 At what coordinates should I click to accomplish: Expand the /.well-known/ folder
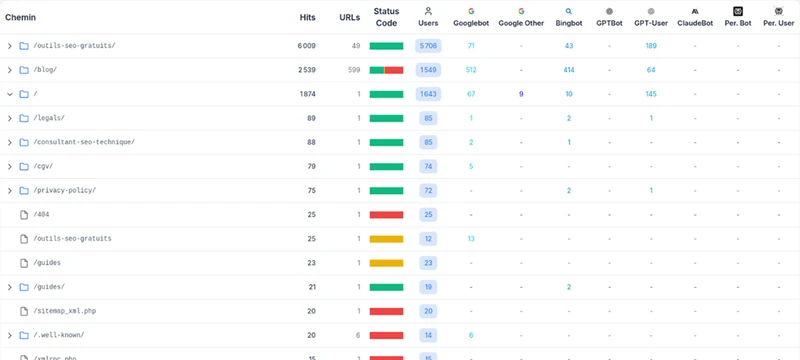tap(9, 336)
